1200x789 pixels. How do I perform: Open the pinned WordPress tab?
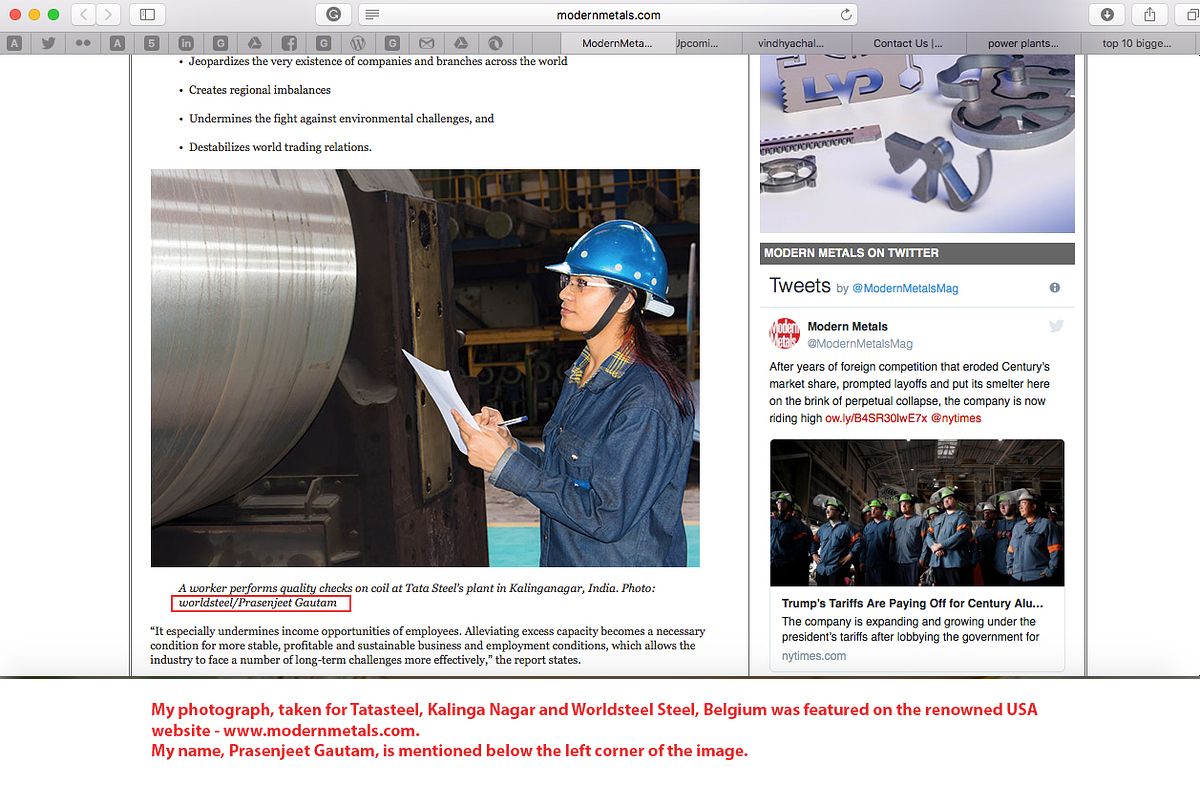click(357, 43)
